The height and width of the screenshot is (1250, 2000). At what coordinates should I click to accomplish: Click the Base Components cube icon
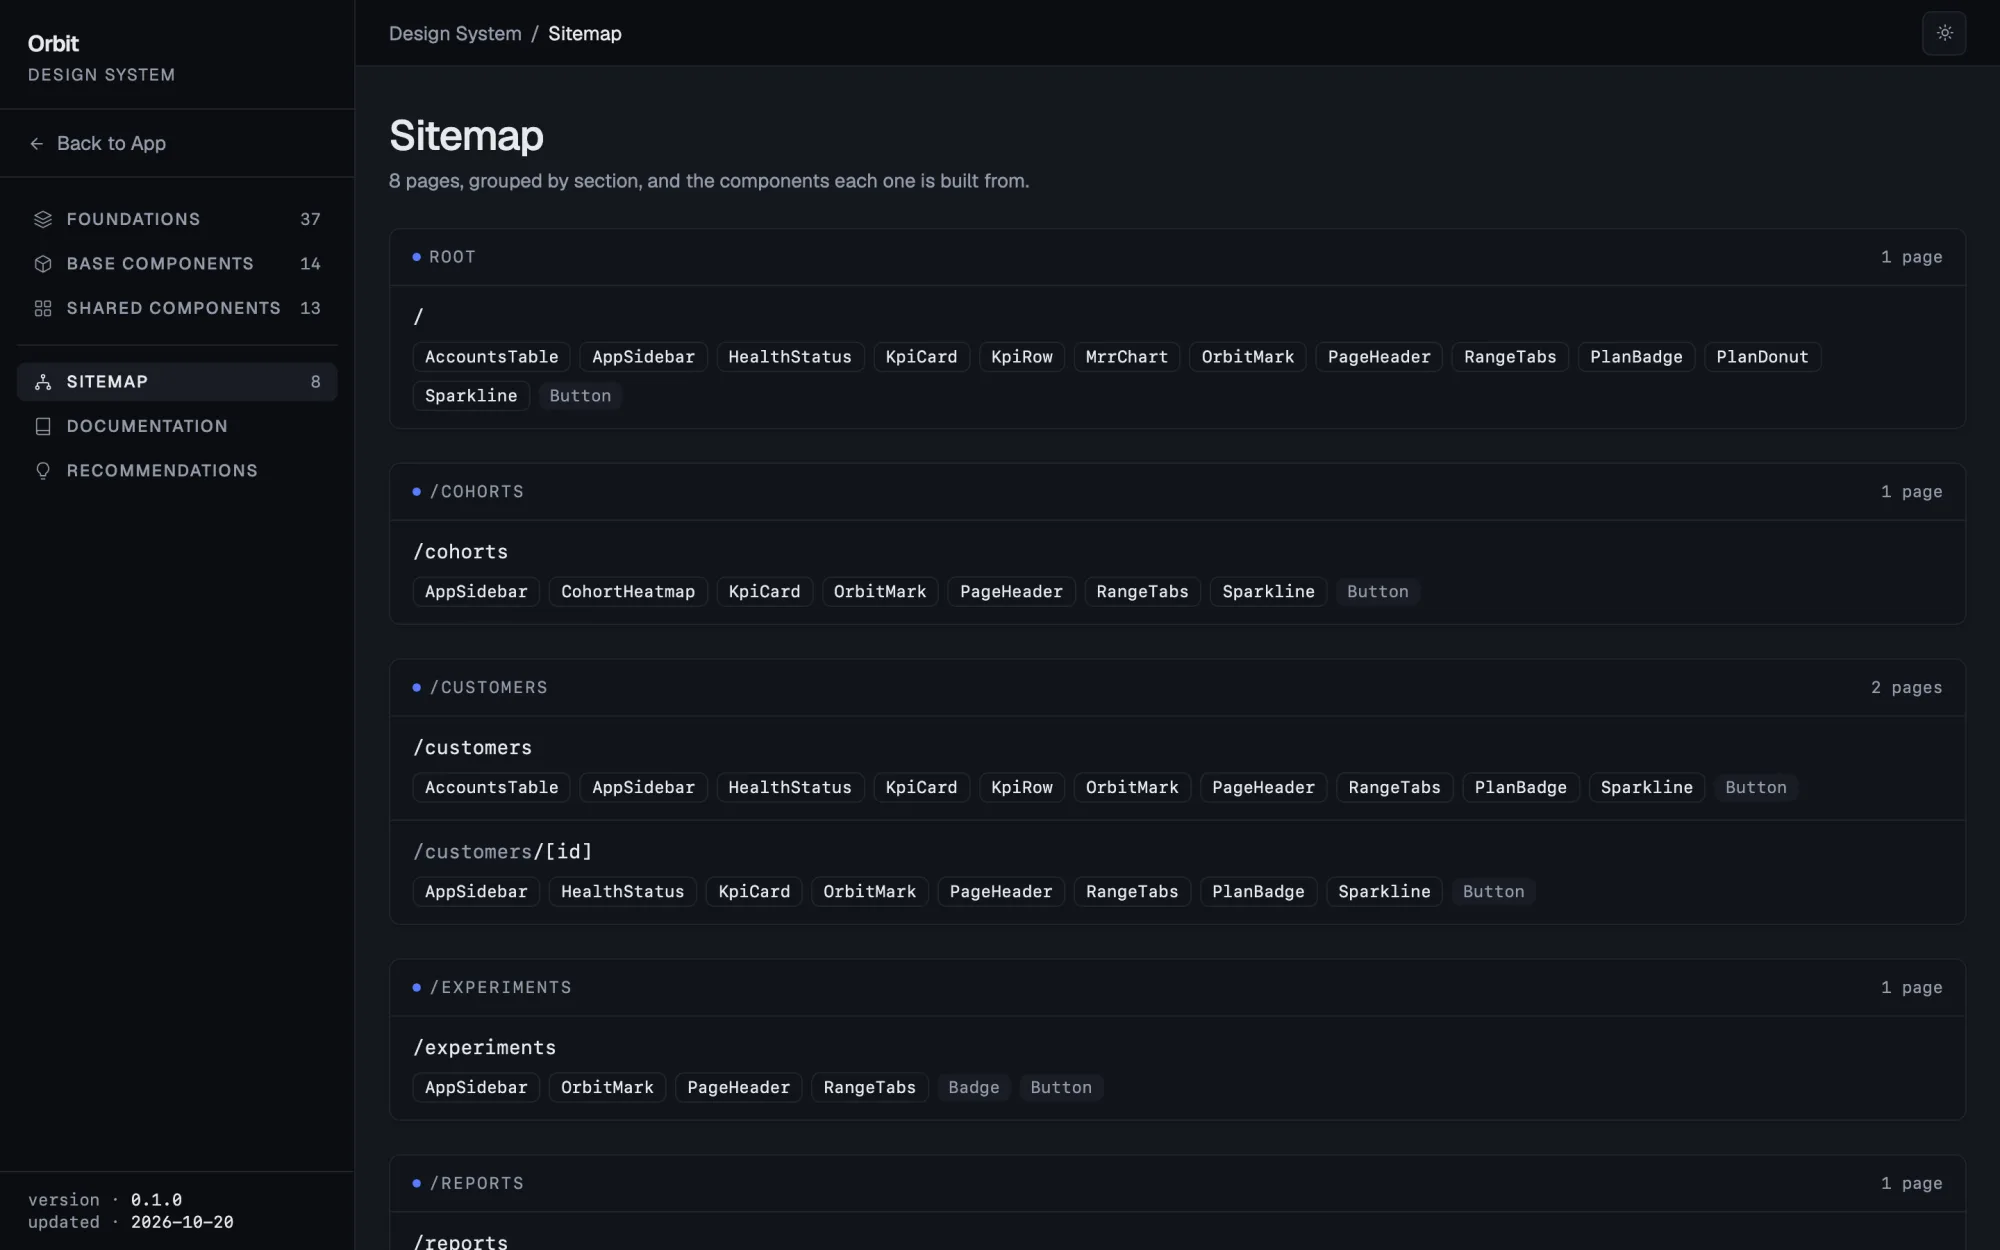point(43,264)
